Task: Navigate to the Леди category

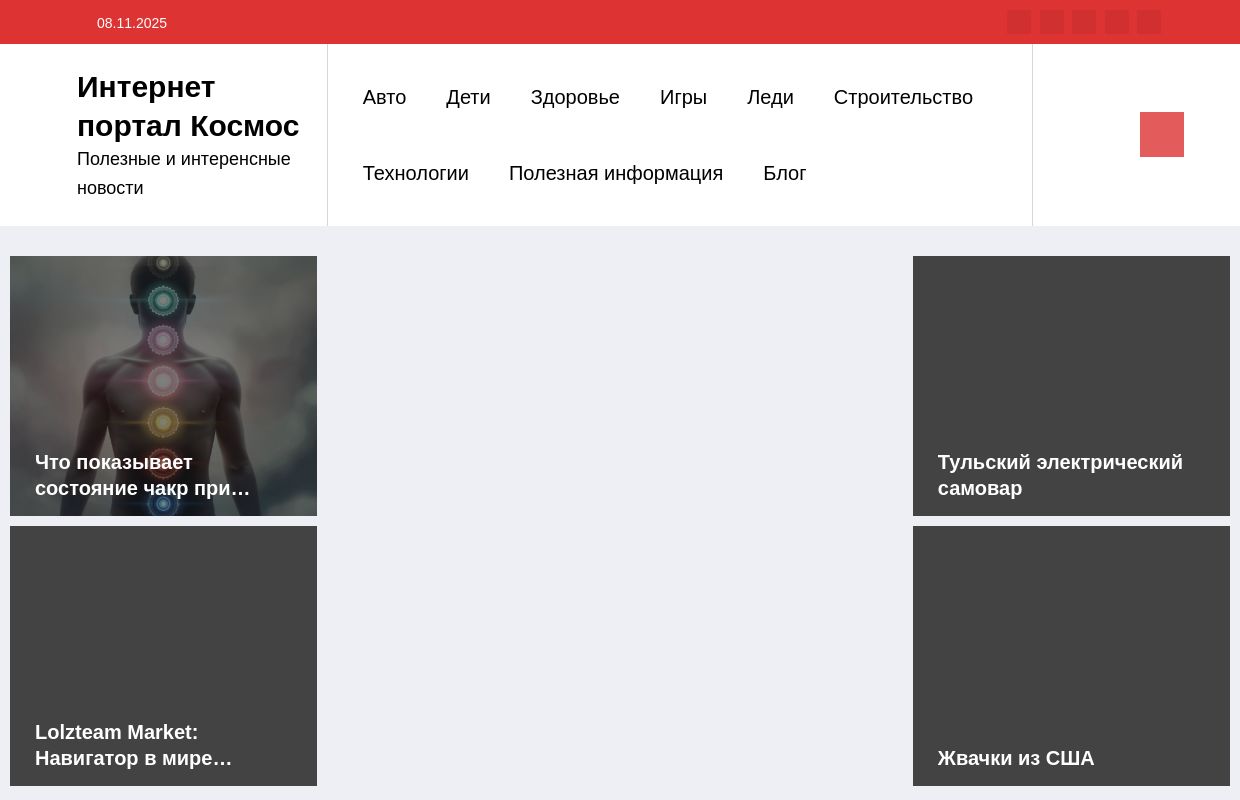Action: pyautogui.click(x=770, y=97)
